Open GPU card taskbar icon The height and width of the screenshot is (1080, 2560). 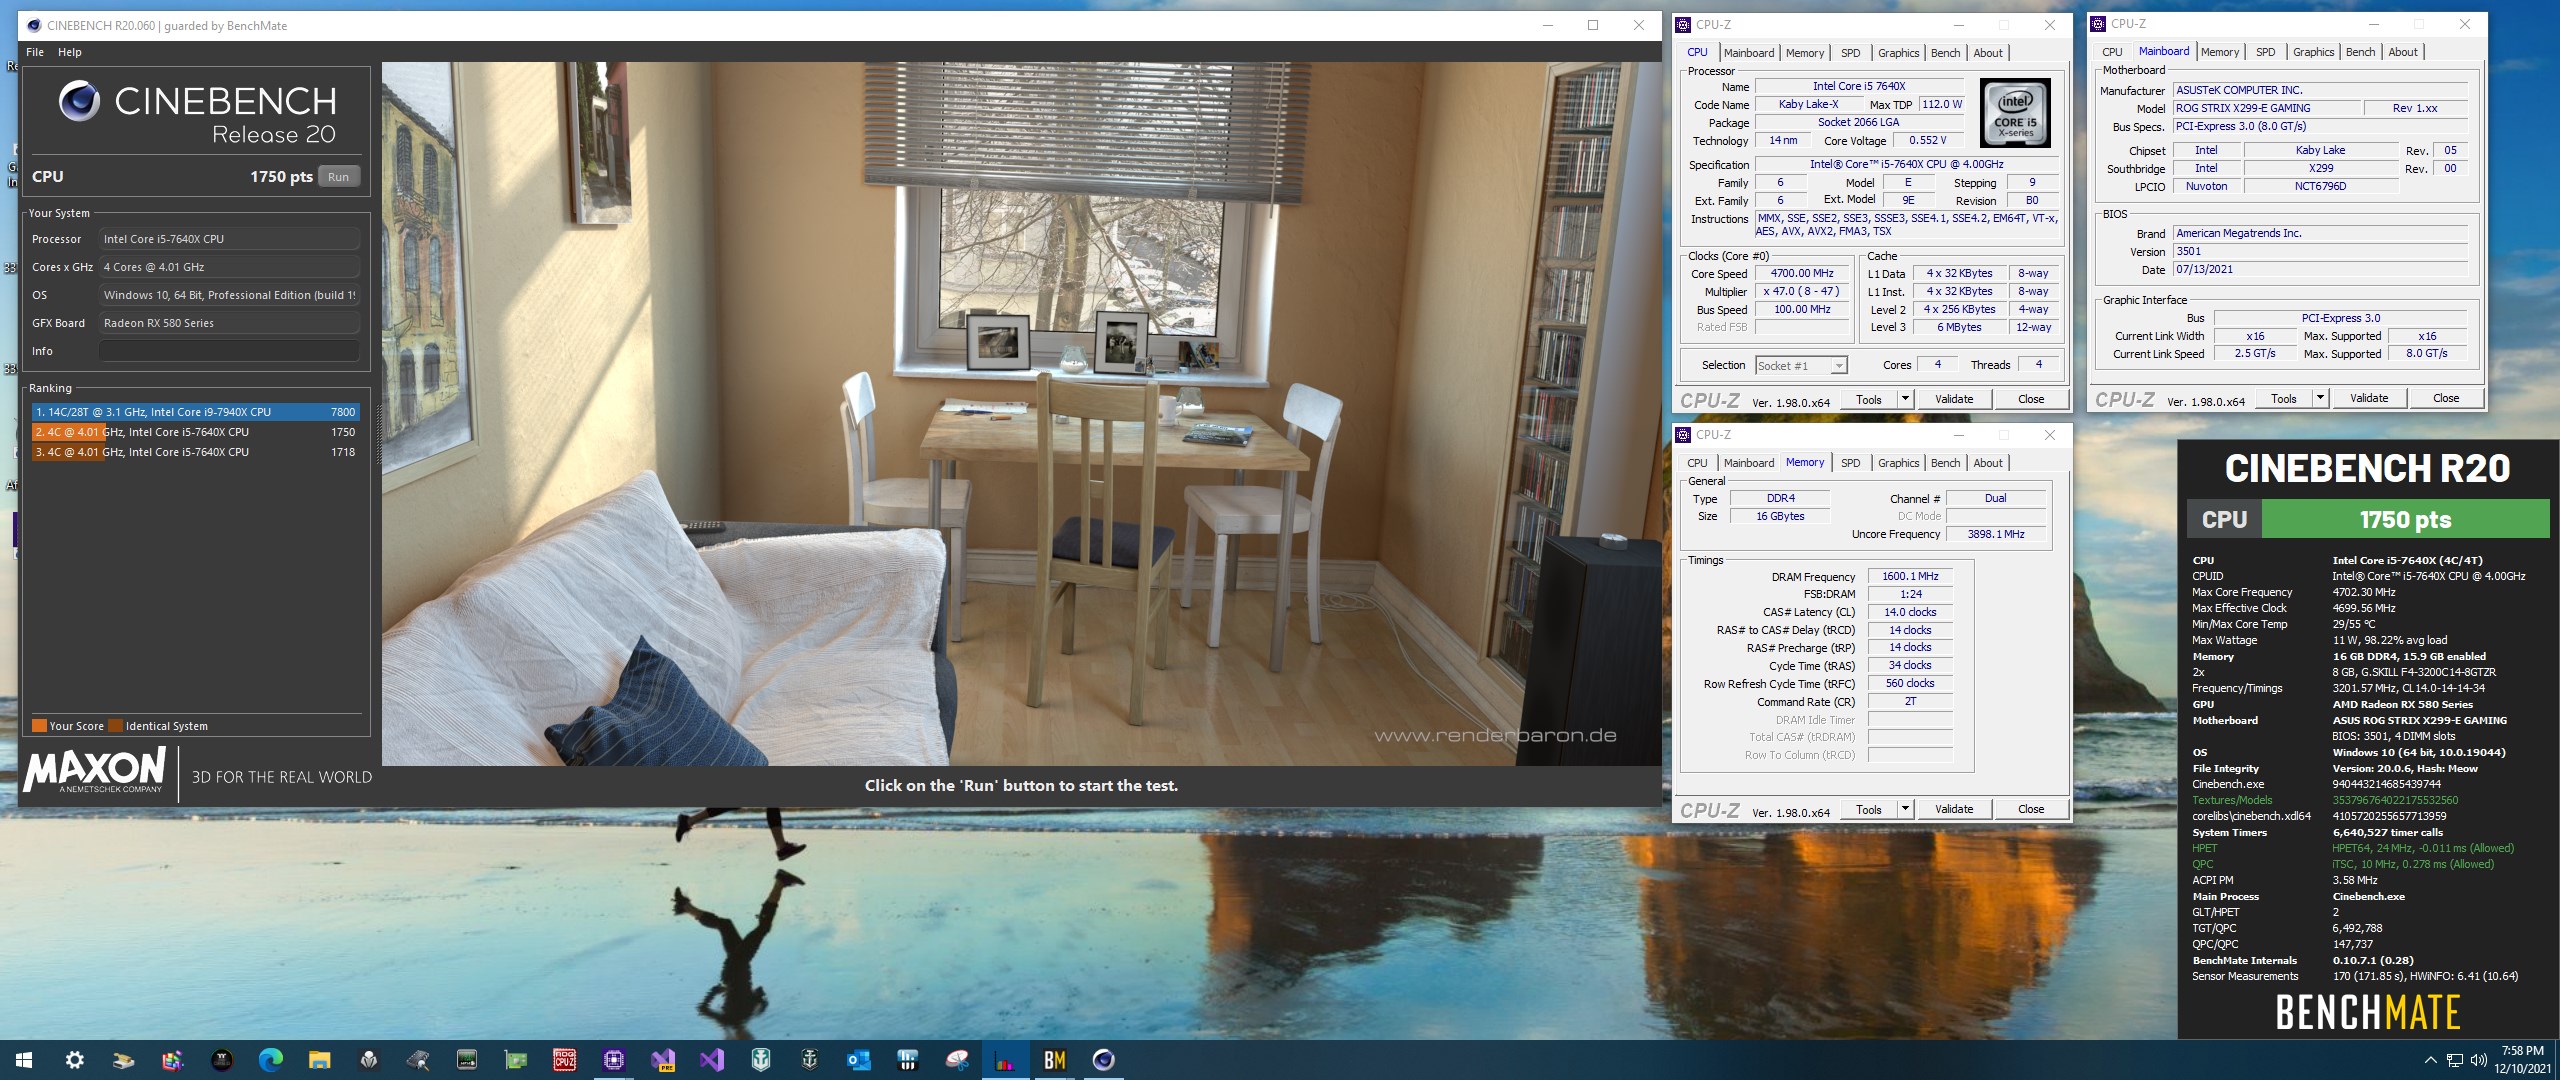(x=515, y=1060)
